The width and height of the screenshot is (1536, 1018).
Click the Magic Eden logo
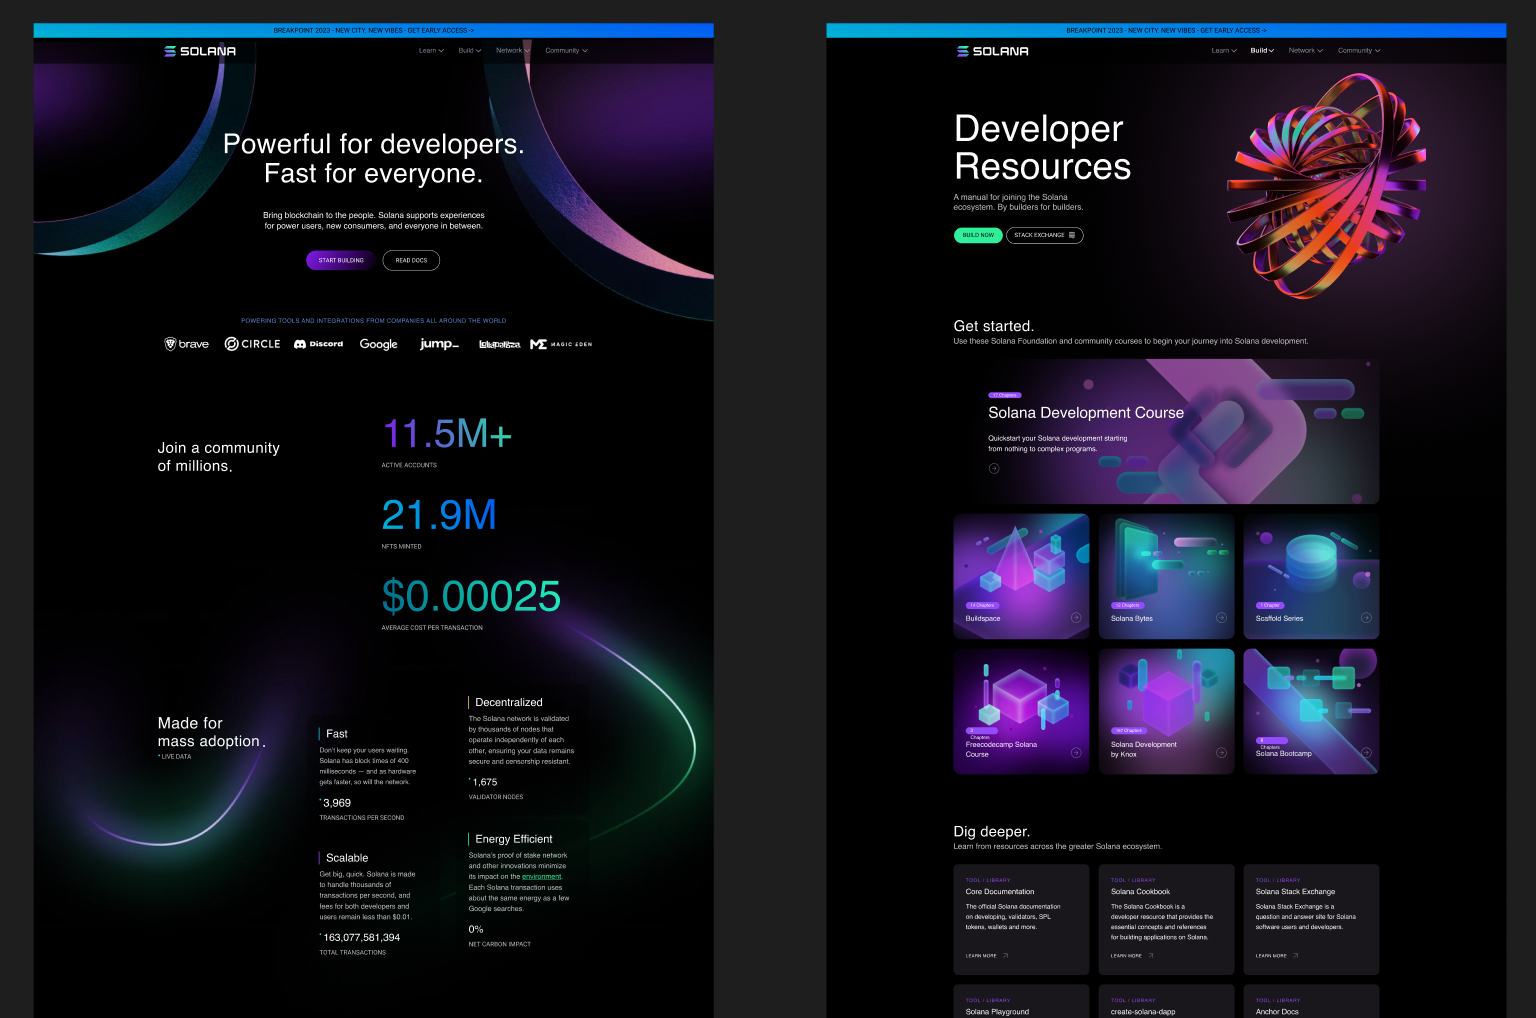(x=561, y=344)
